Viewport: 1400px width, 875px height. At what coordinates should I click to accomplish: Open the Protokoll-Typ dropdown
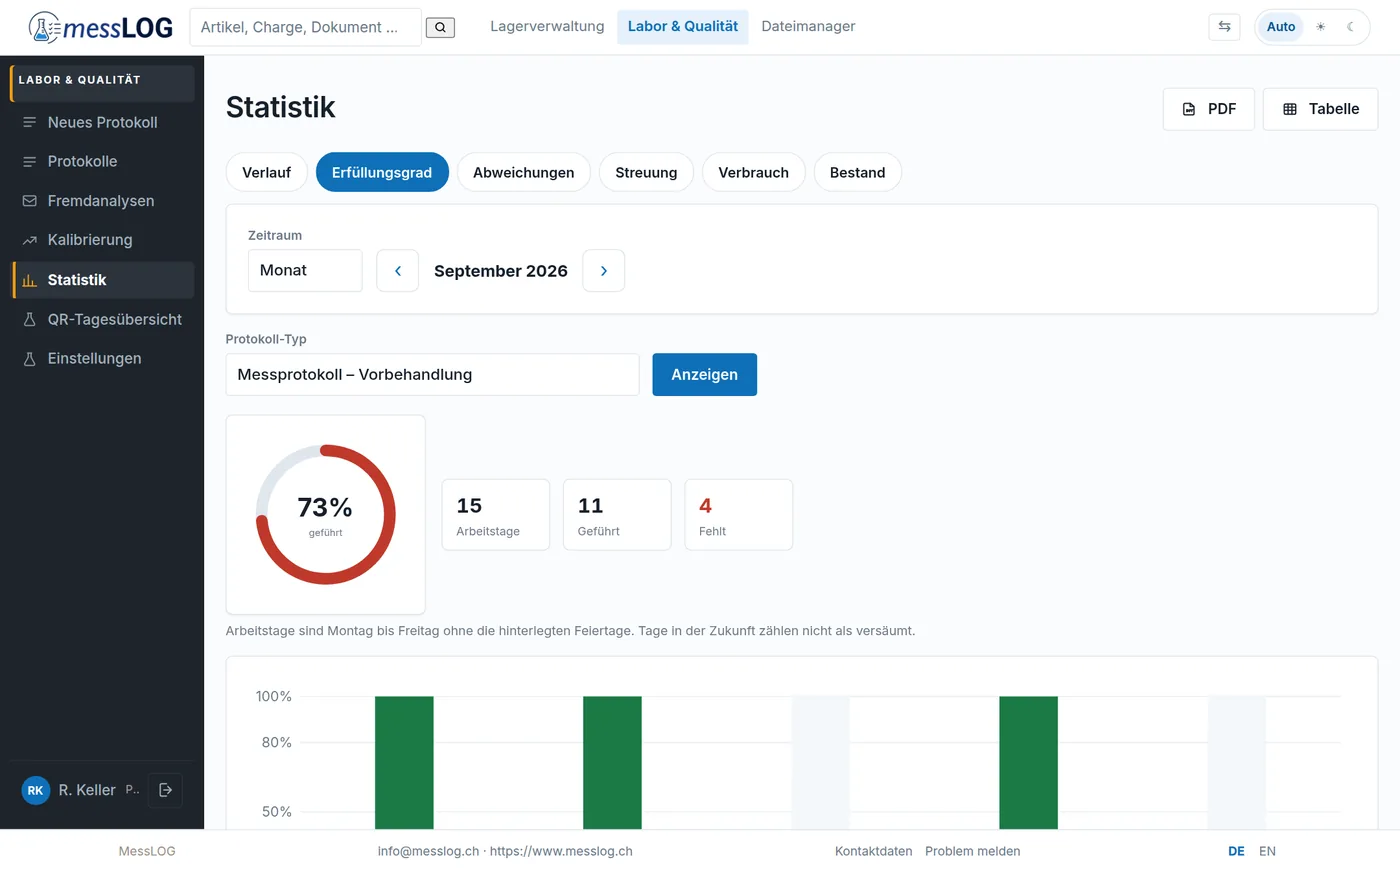[432, 375]
